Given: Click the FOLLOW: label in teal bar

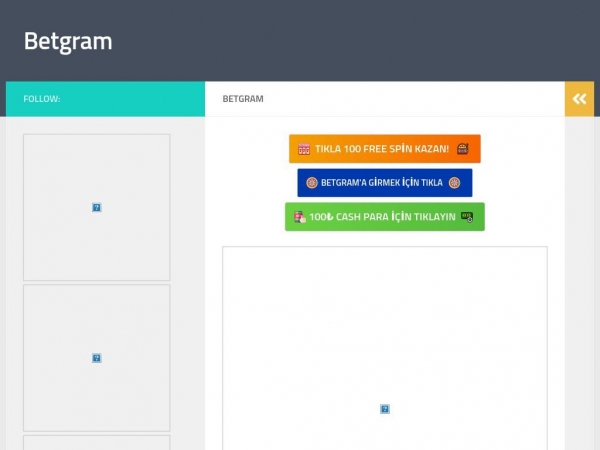Looking at the screenshot, I should (x=42, y=99).
